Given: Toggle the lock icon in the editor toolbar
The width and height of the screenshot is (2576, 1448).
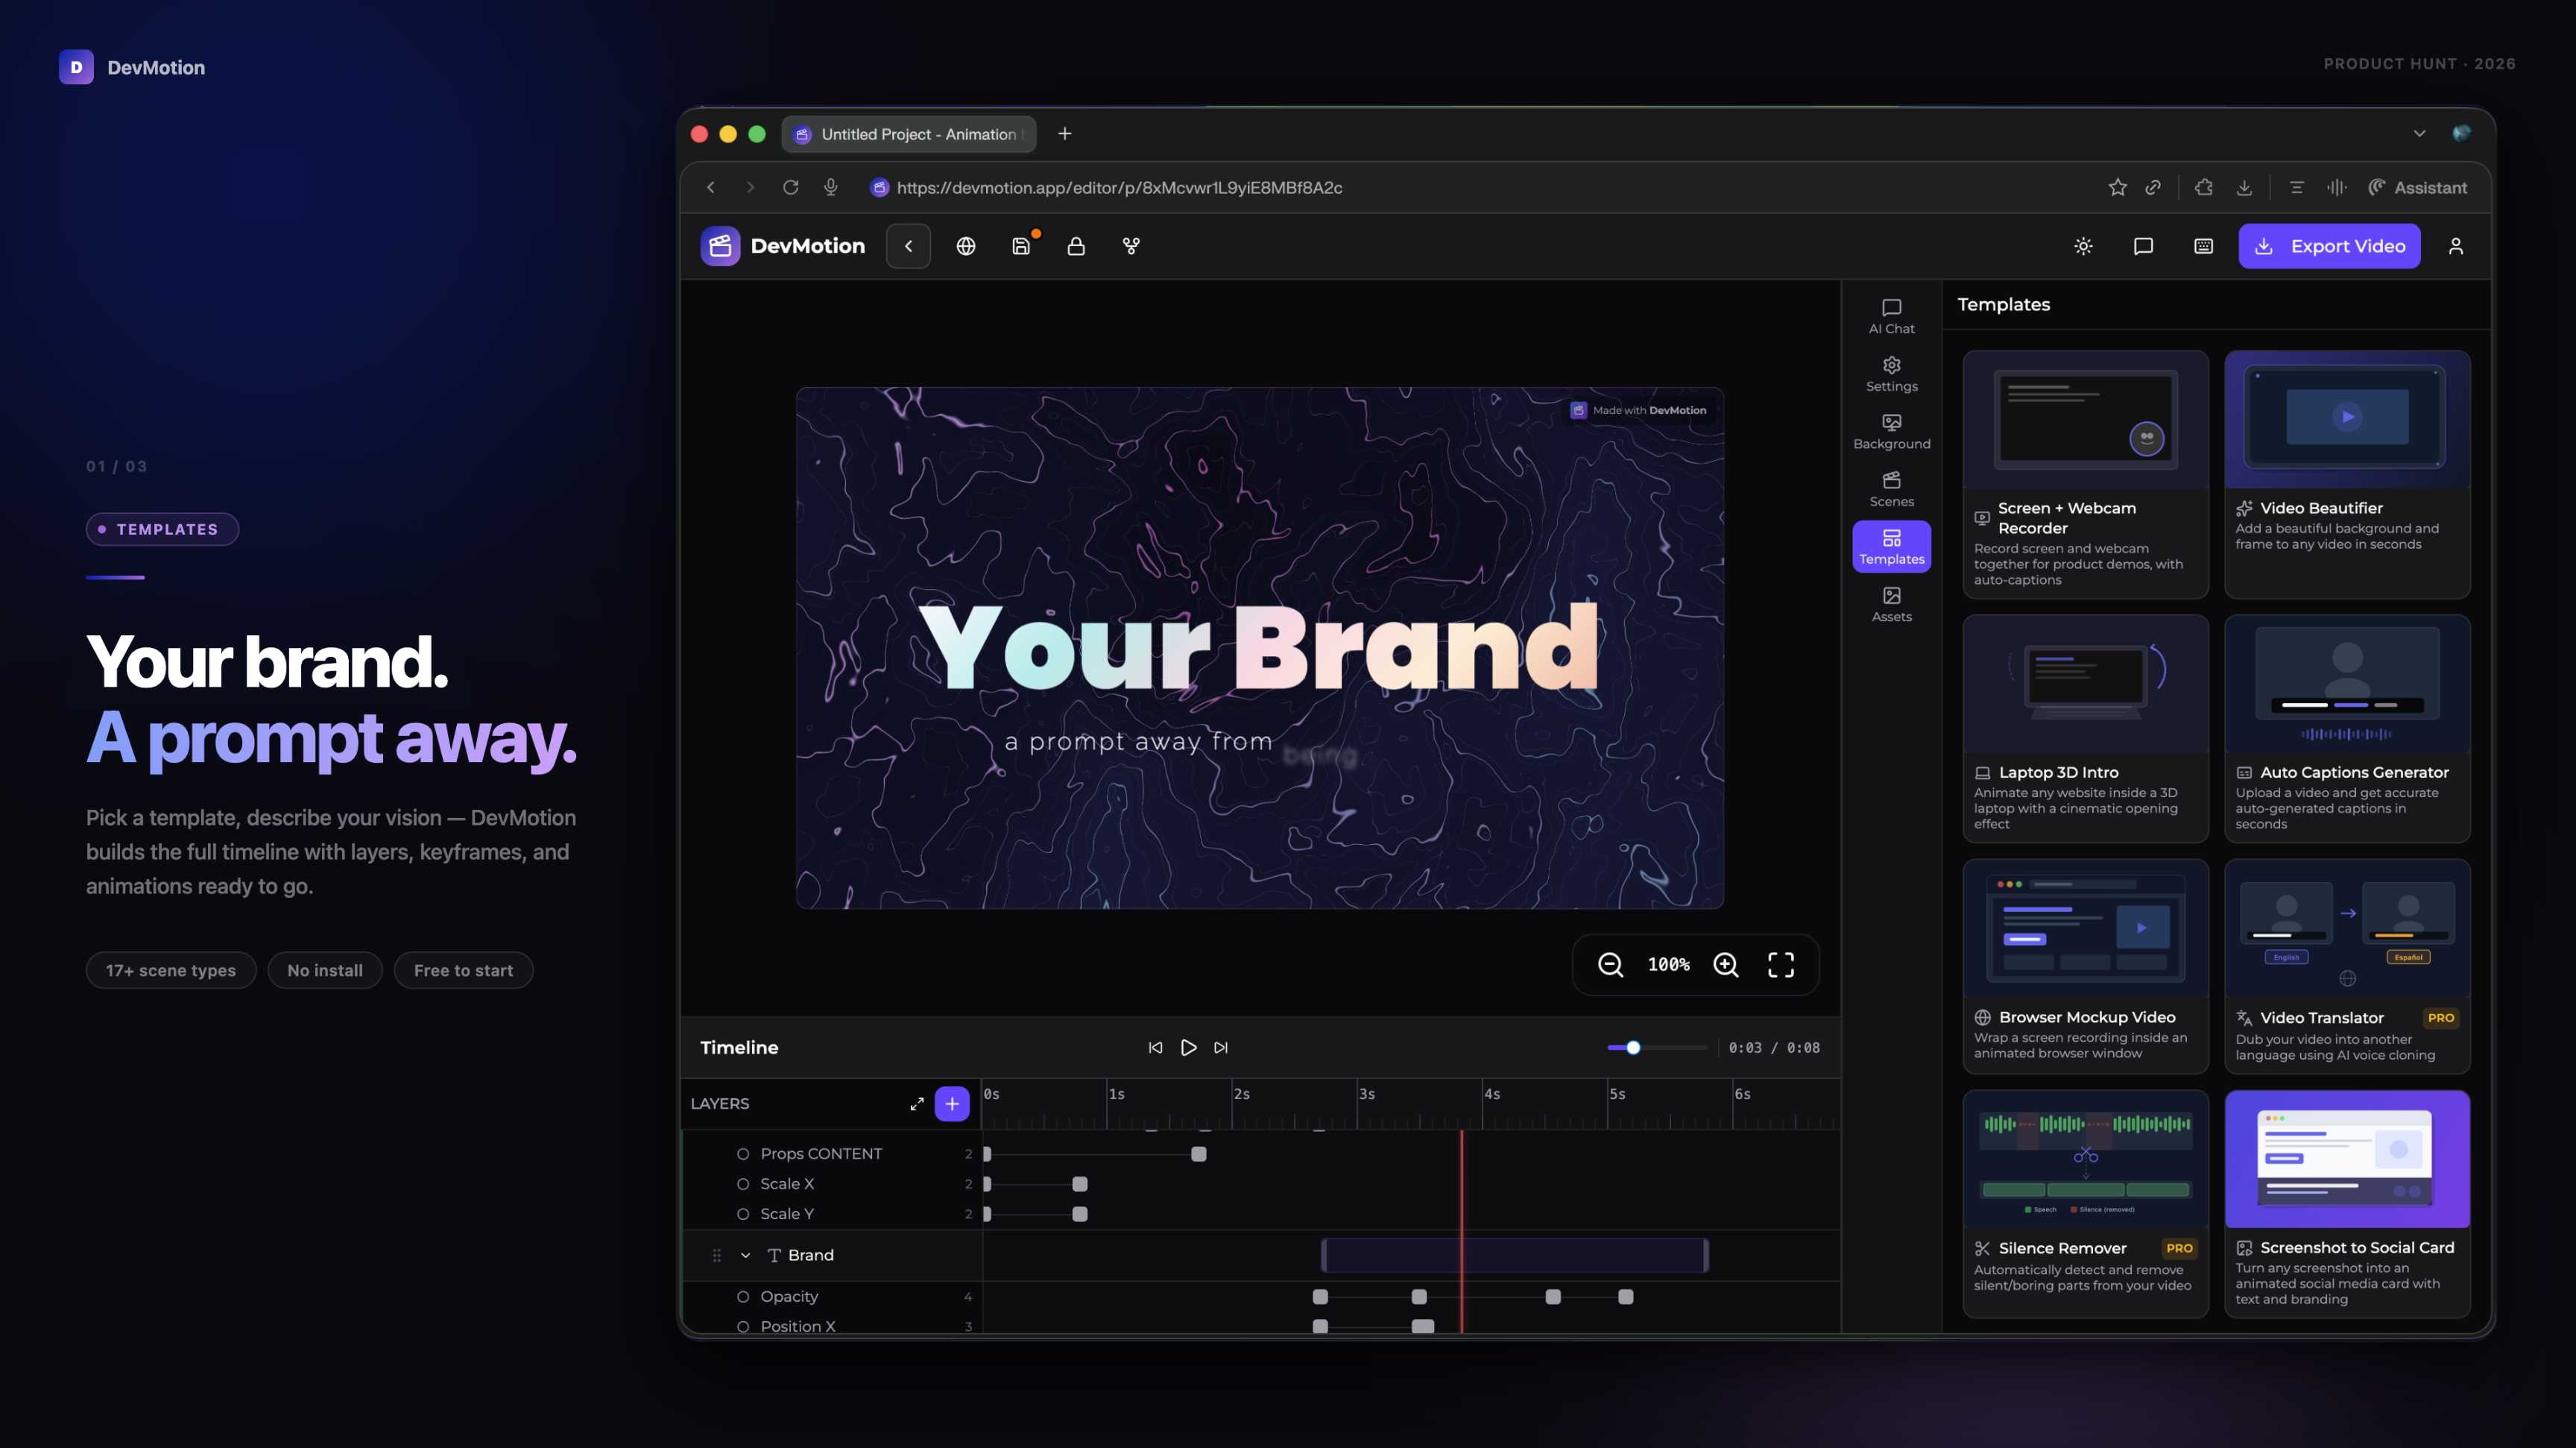Looking at the screenshot, I should pyautogui.click(x=1077, y=246).
